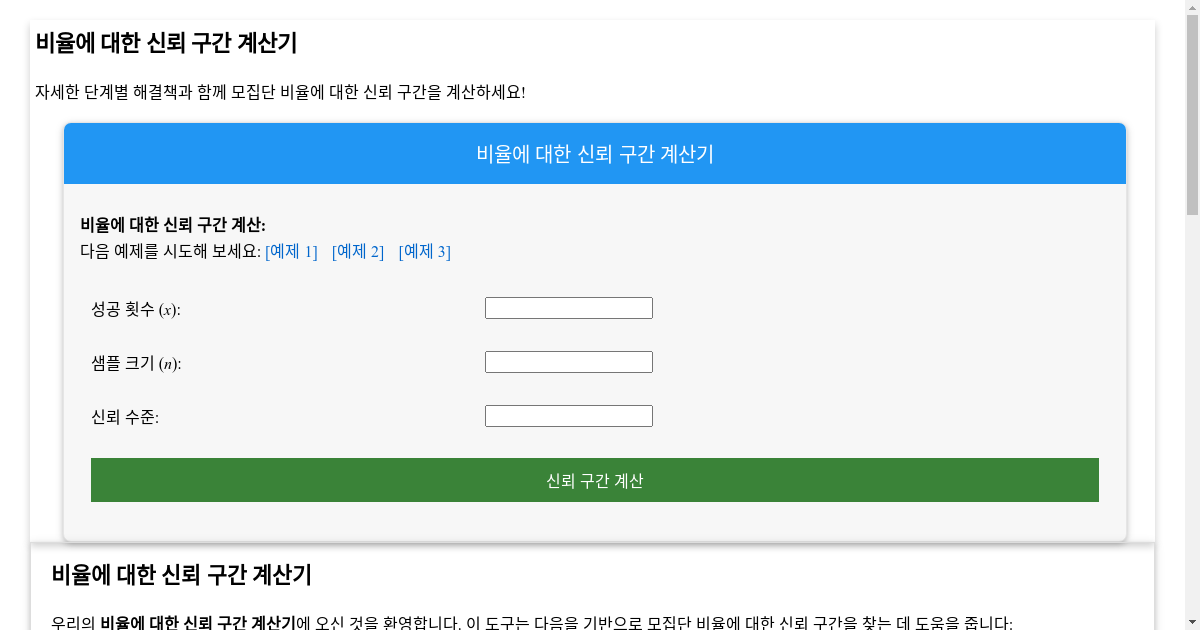Click the 자세한 단계별 해결책 subtitle text
The image size is (1200, 630).
coord(280,92)
